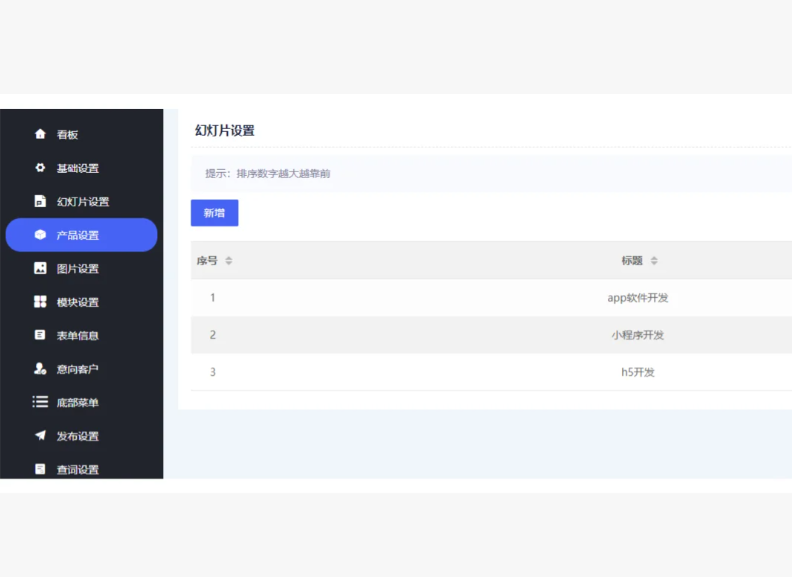Open the 发布设置 menu item
The image size is (792, 577).
(81, 436)
